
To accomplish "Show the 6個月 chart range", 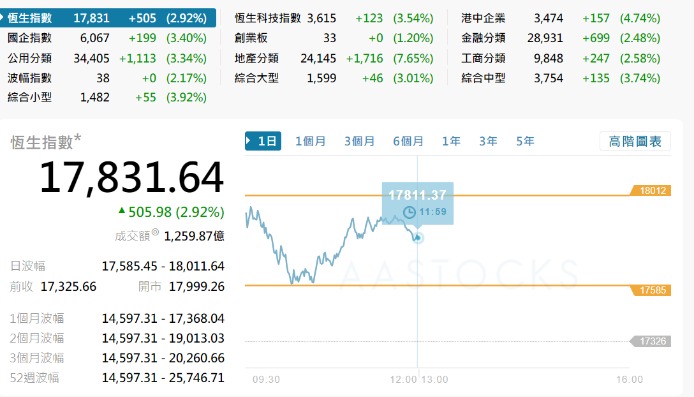I will 408,141.
